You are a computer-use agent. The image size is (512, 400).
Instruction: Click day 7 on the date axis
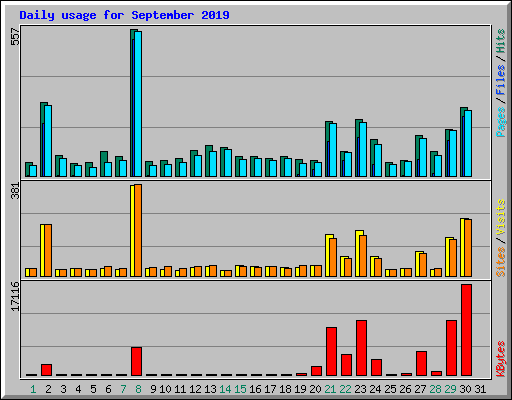coord(123,389)
